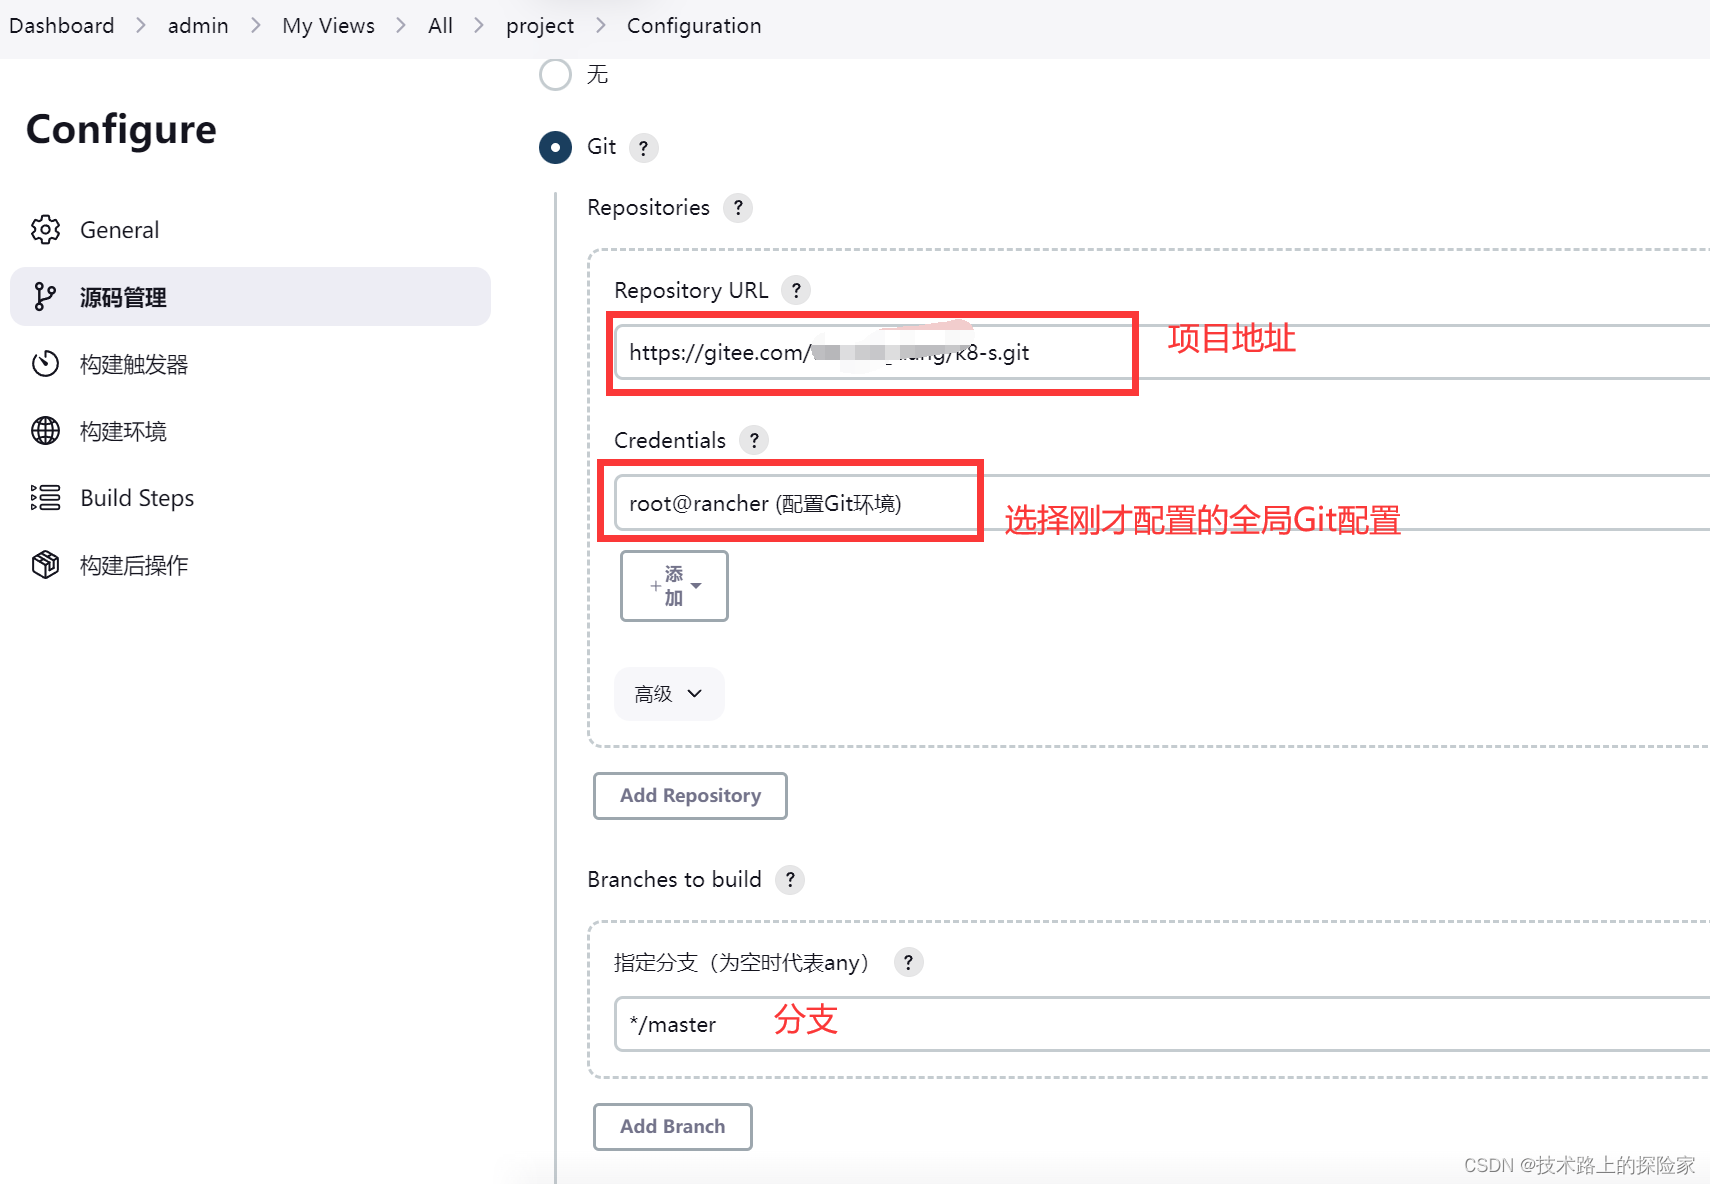Expand the chevron after project breadcrumb
The image size is (1710, 1184).
601,26
